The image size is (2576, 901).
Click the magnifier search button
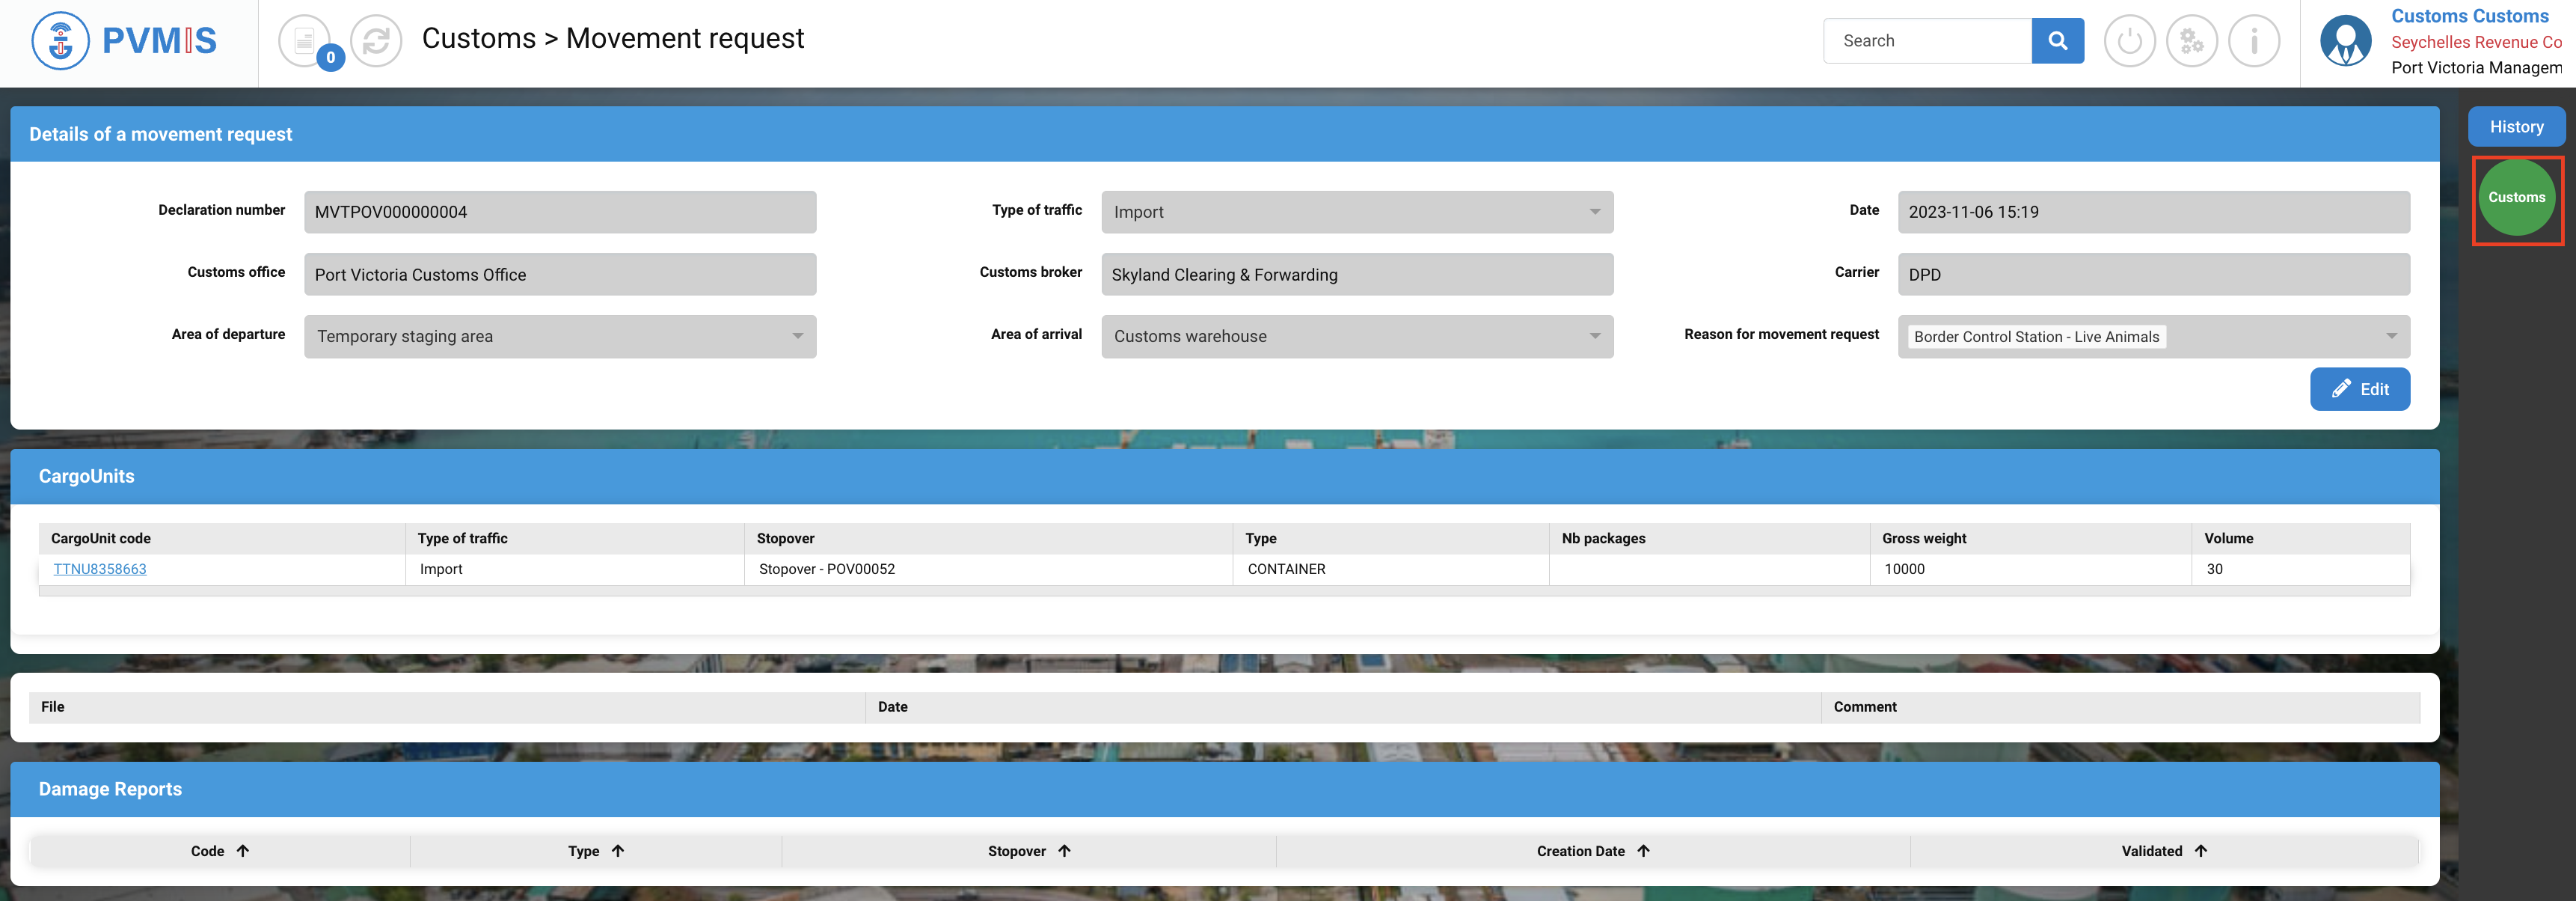2057,41
